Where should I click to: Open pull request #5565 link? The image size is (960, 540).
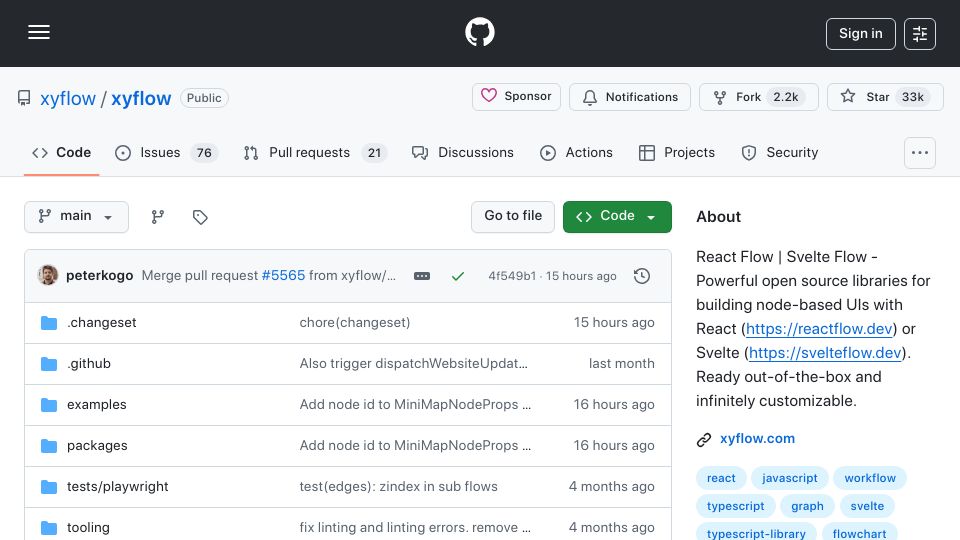283,276
